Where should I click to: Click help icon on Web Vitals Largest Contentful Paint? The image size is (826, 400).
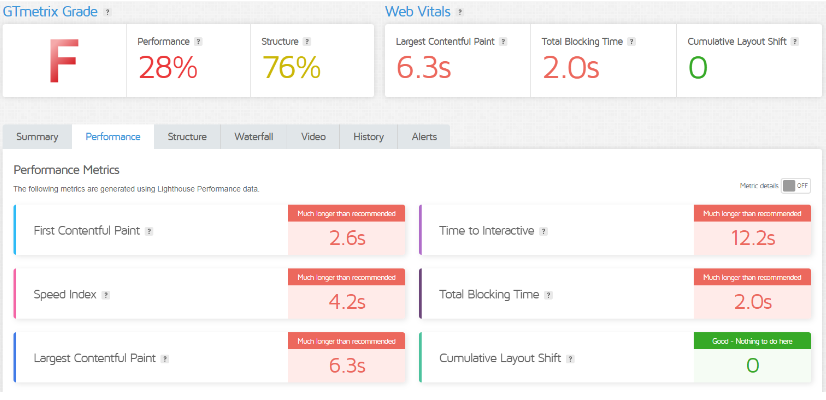(x=503, y=42)
